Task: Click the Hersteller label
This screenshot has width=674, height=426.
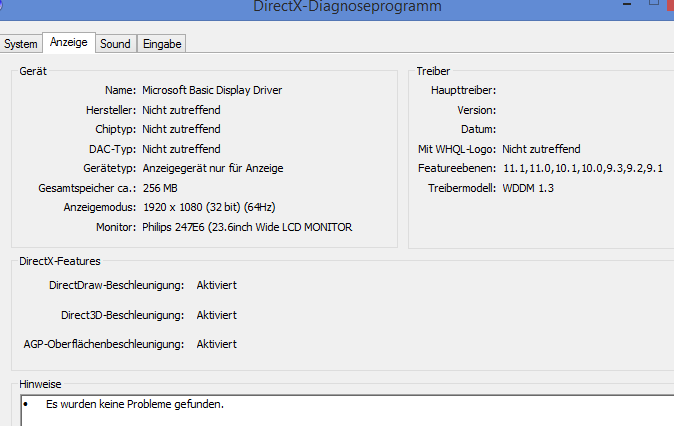Action: pyautogui.click(x=111, y=110)
